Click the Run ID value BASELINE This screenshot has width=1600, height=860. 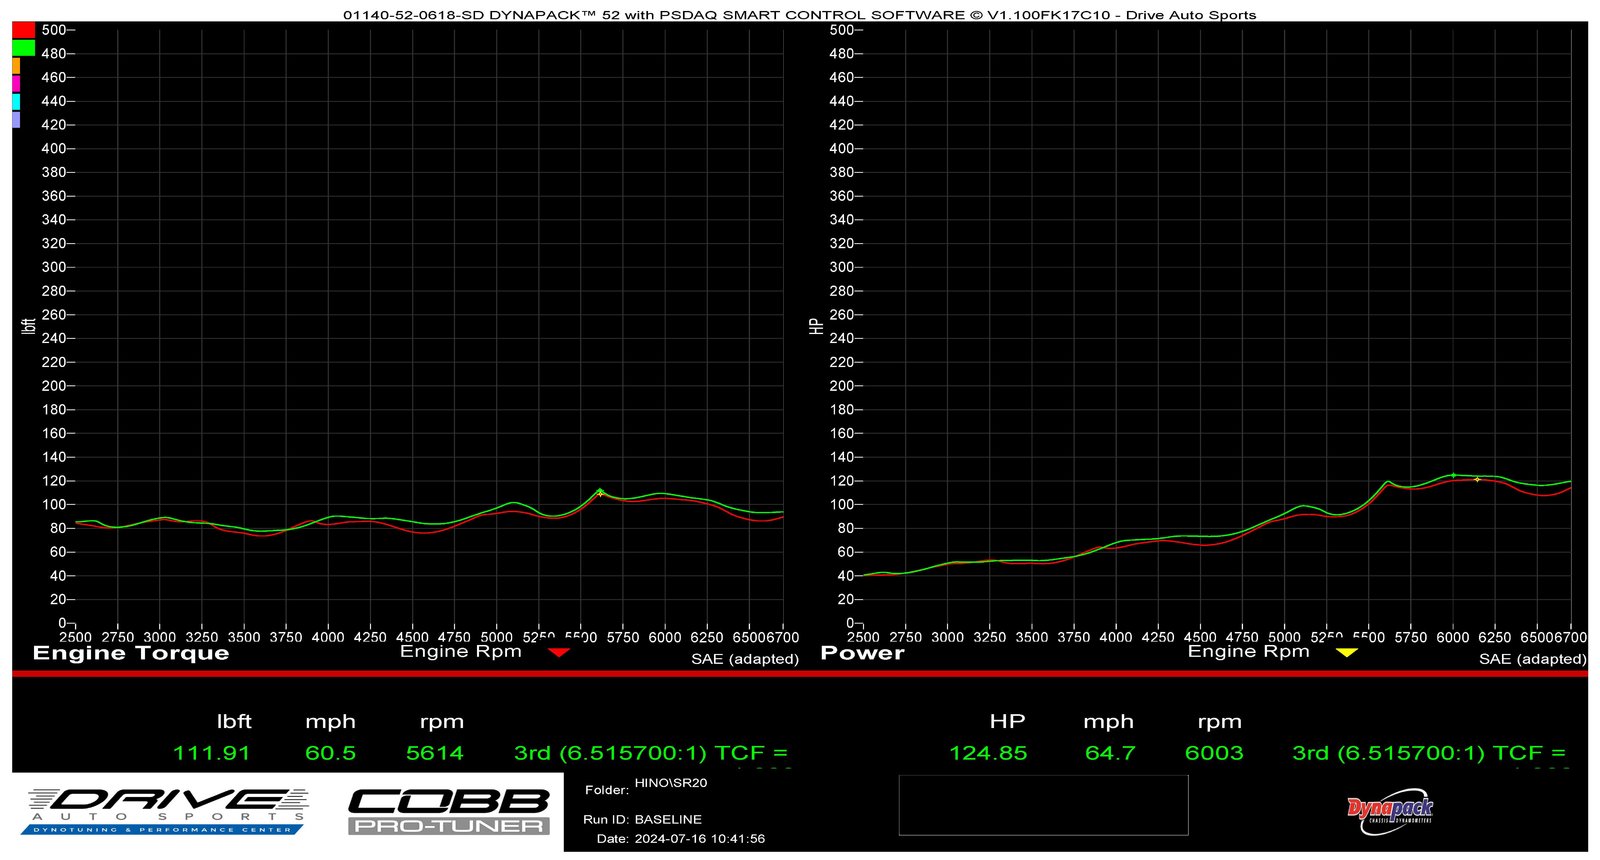coord(668,819)
